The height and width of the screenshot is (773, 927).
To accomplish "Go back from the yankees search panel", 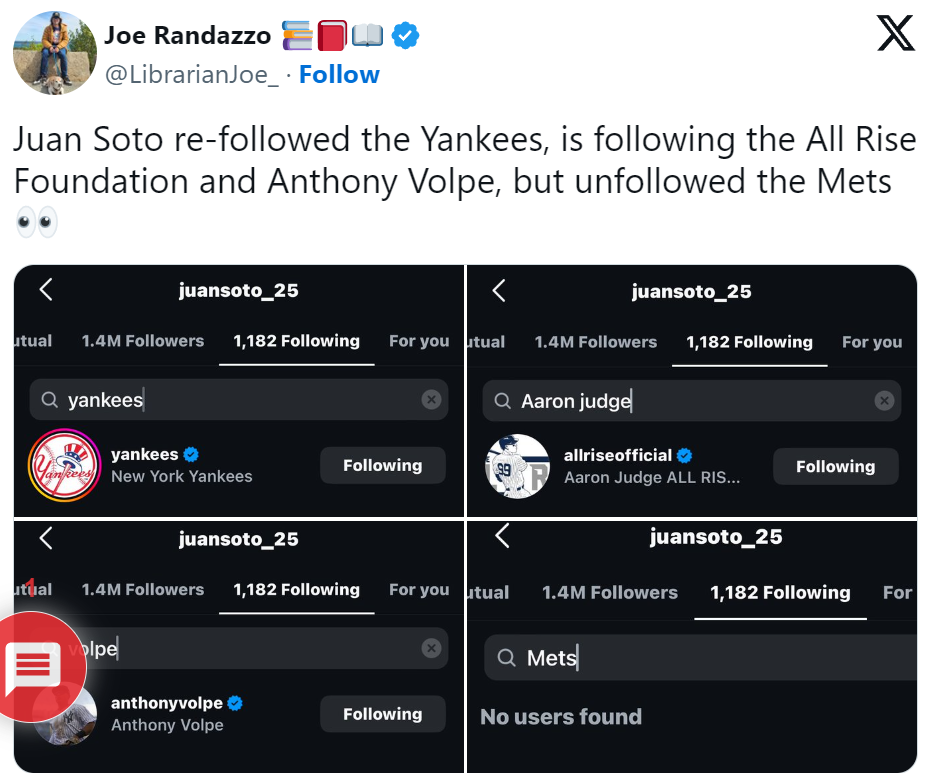I will click(x=46, y=290).
